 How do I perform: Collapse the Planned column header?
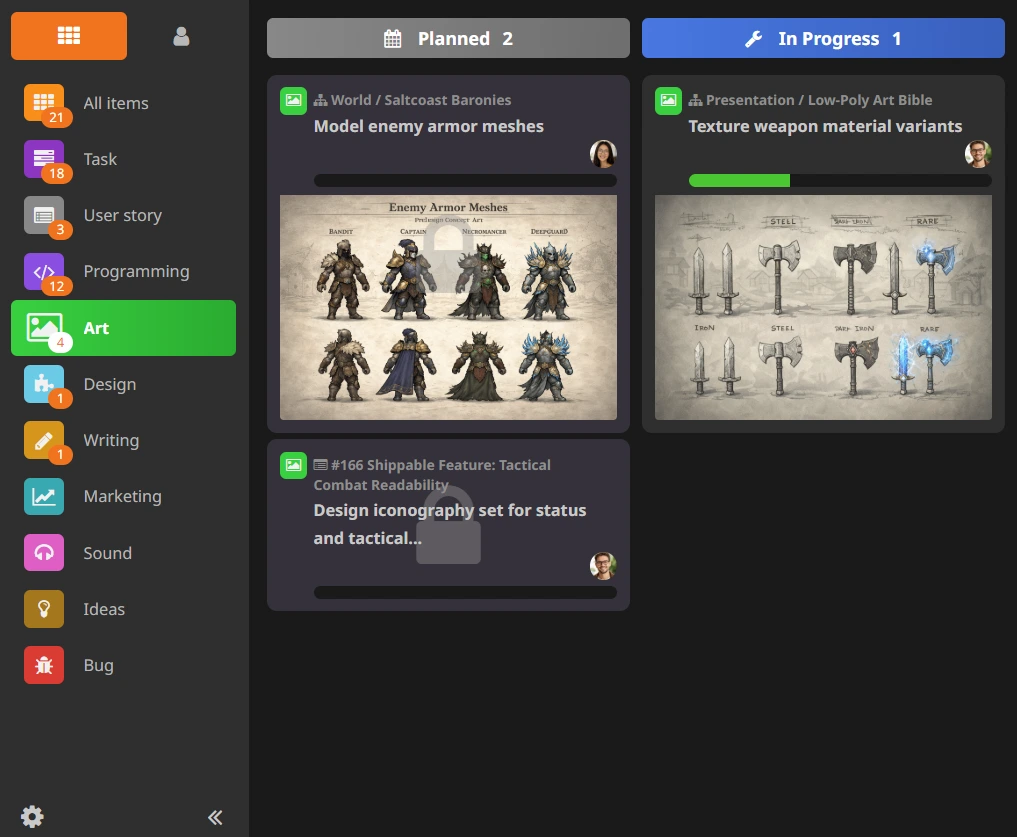[x=448, y=39]
